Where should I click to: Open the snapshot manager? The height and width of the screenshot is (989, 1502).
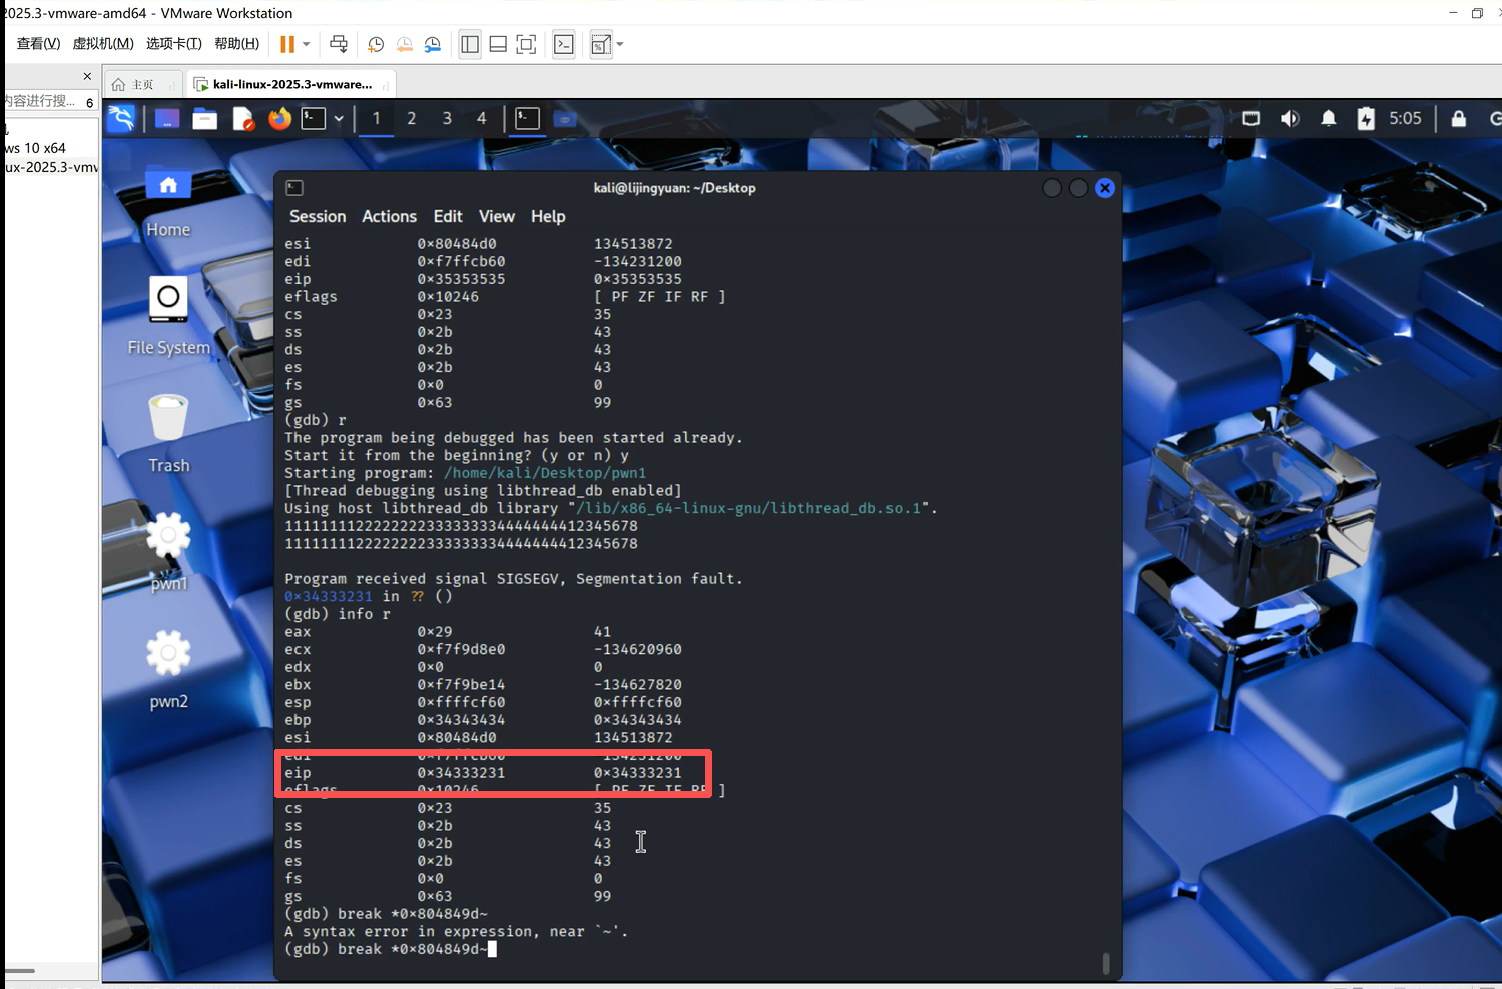[x=433, y=44]
